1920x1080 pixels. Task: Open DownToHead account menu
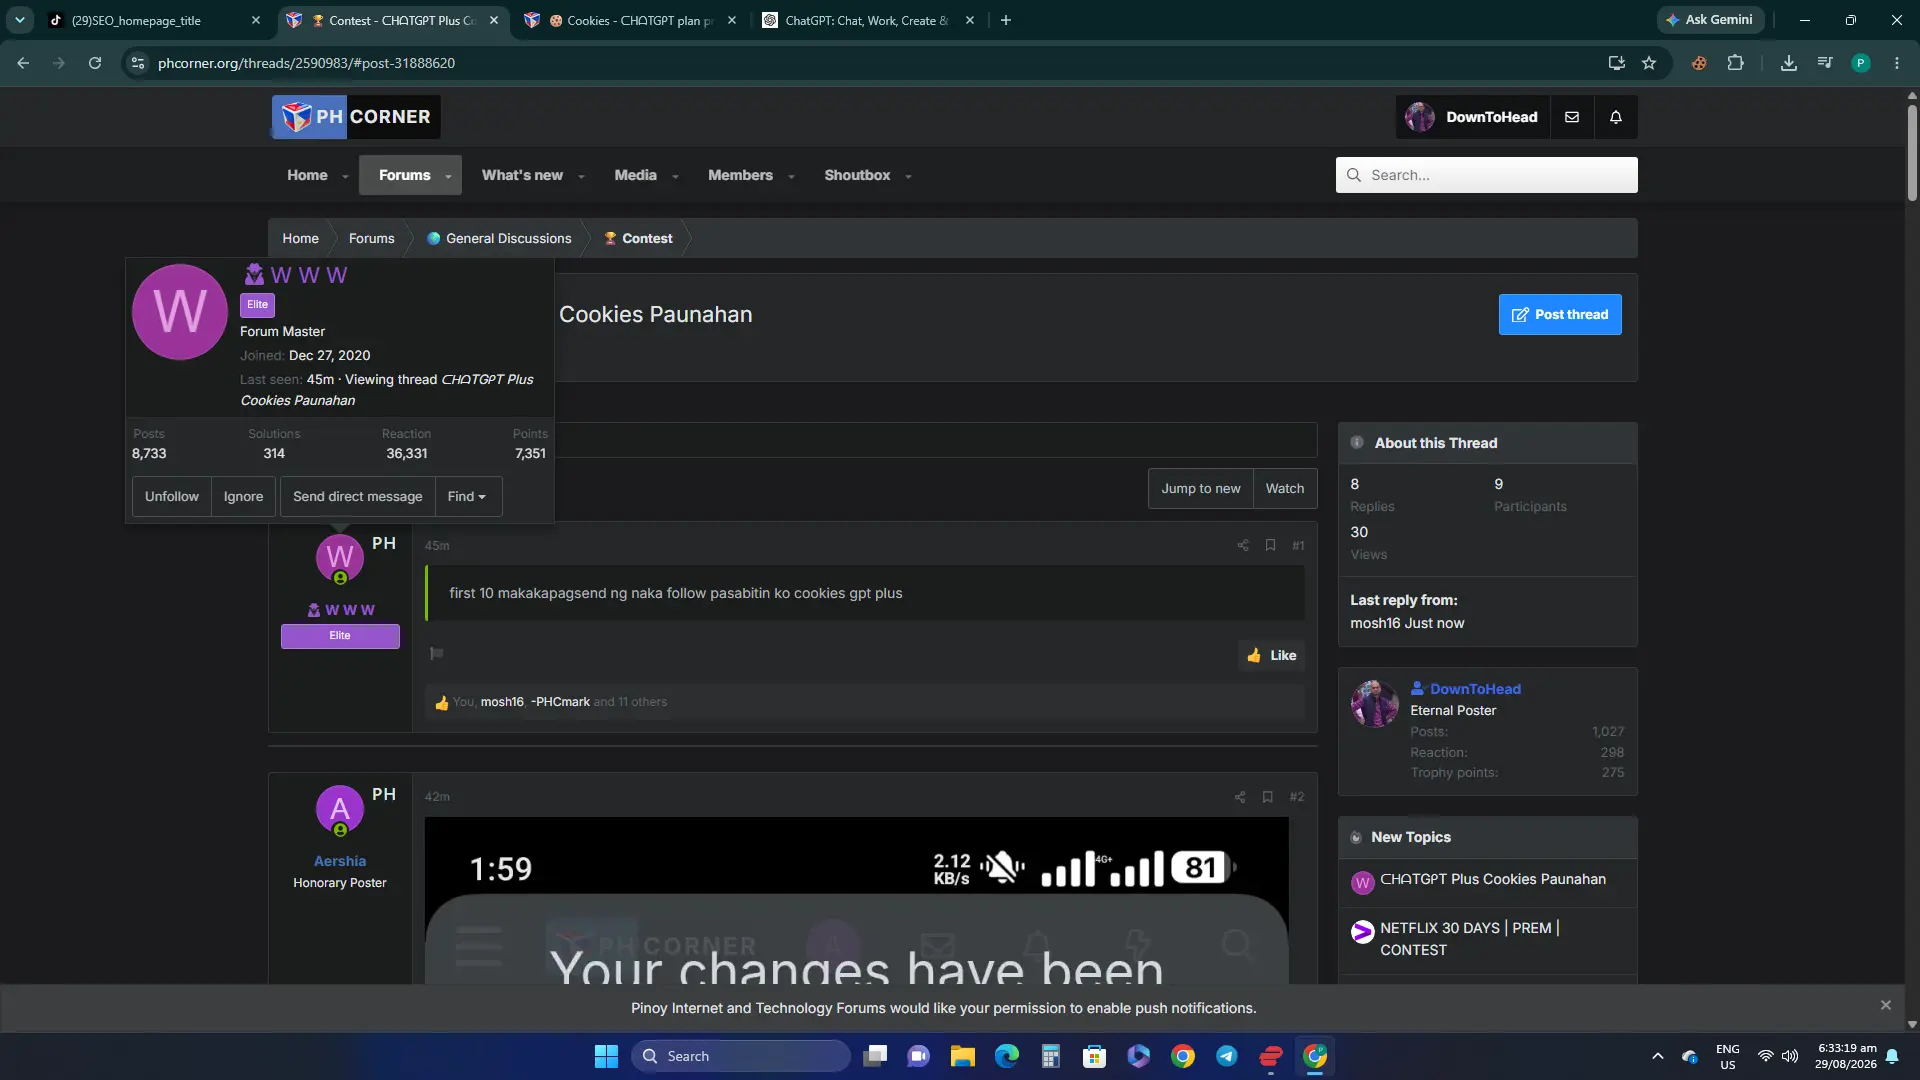pos(1473,117)
